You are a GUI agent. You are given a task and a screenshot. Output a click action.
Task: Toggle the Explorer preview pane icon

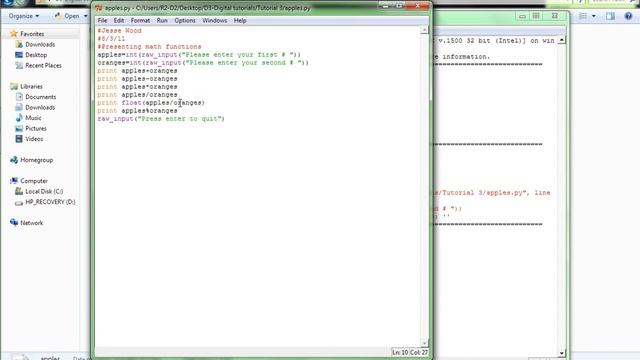click(611, 16)
